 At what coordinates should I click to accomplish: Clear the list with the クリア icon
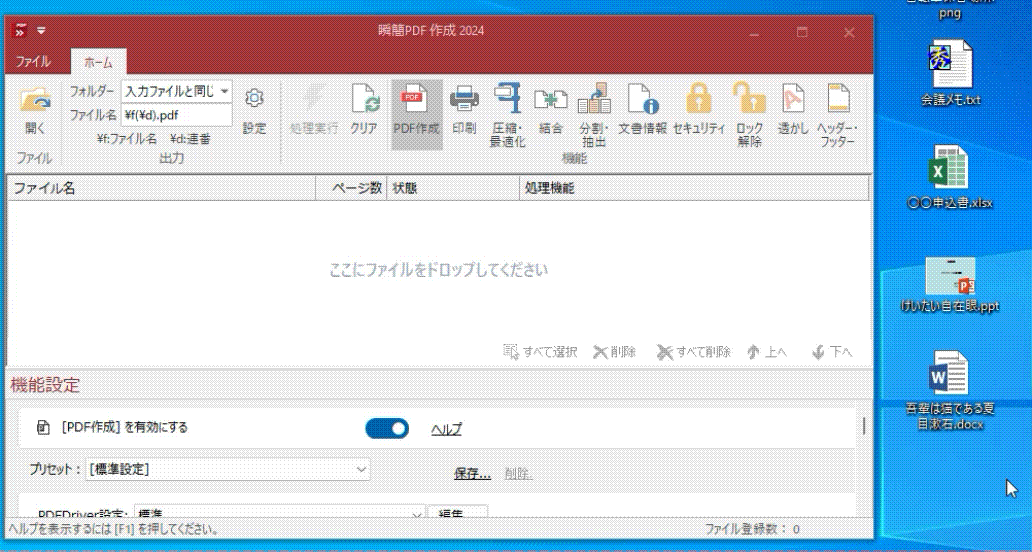pyautogui.click(x=364, y=111)
